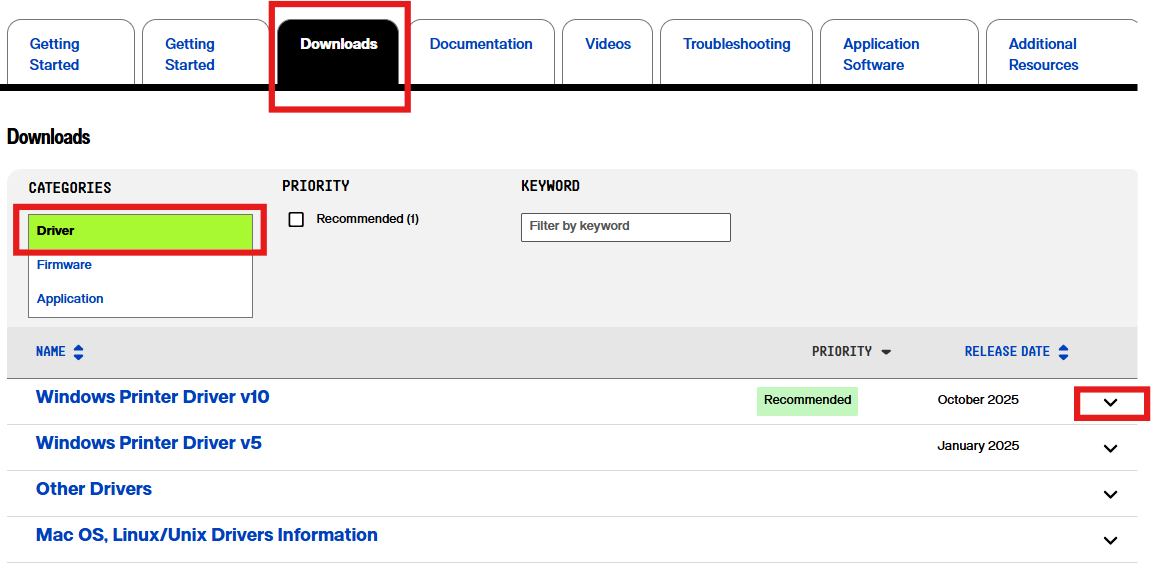Choose the Application category

[x=70, y=299]
